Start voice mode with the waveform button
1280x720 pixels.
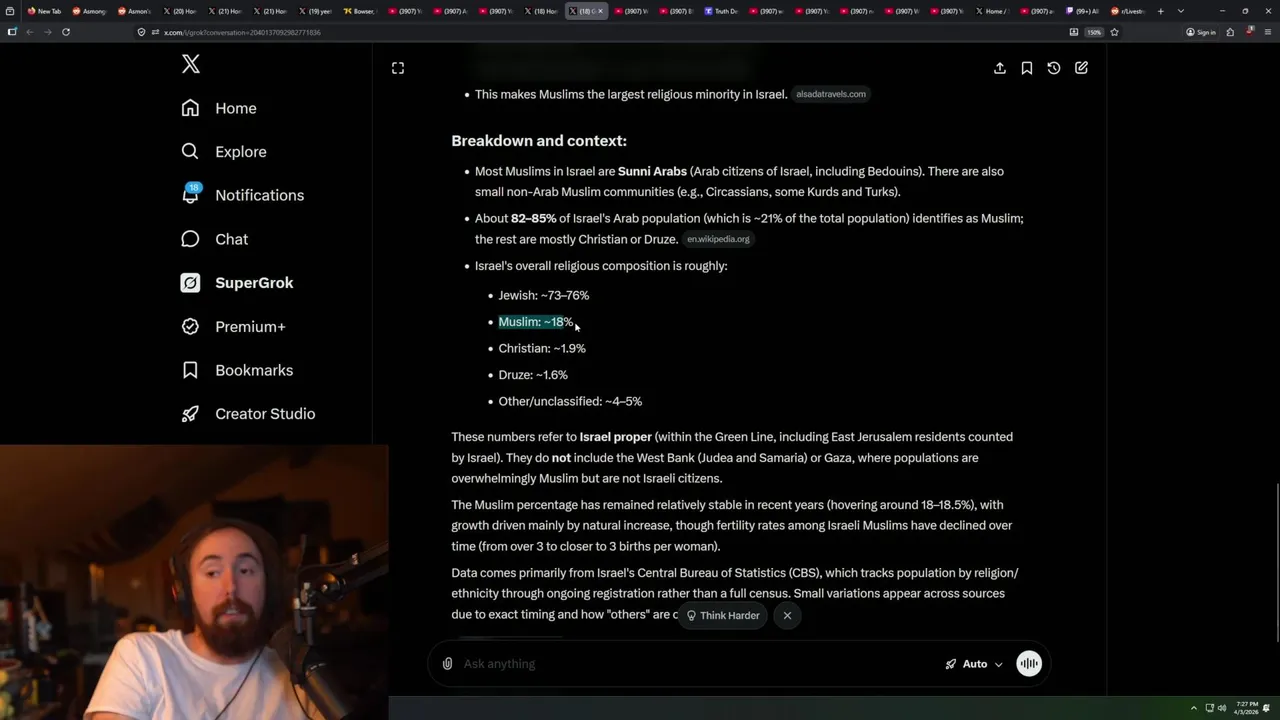coord(1029,664)
